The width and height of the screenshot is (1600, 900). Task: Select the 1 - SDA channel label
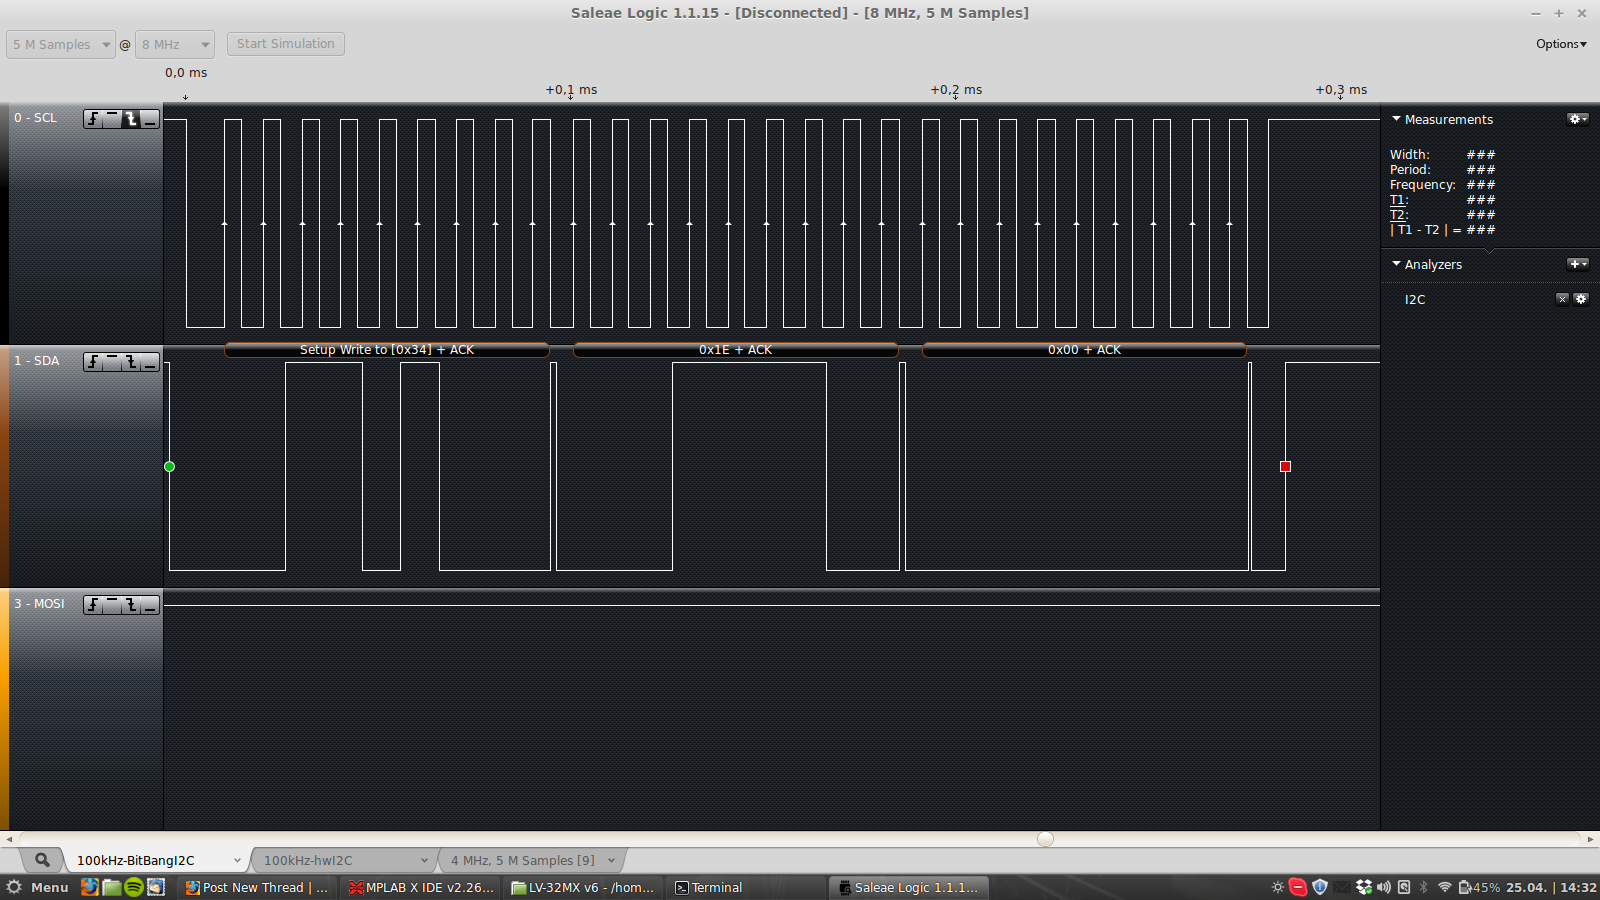click(x=37, y=361)
